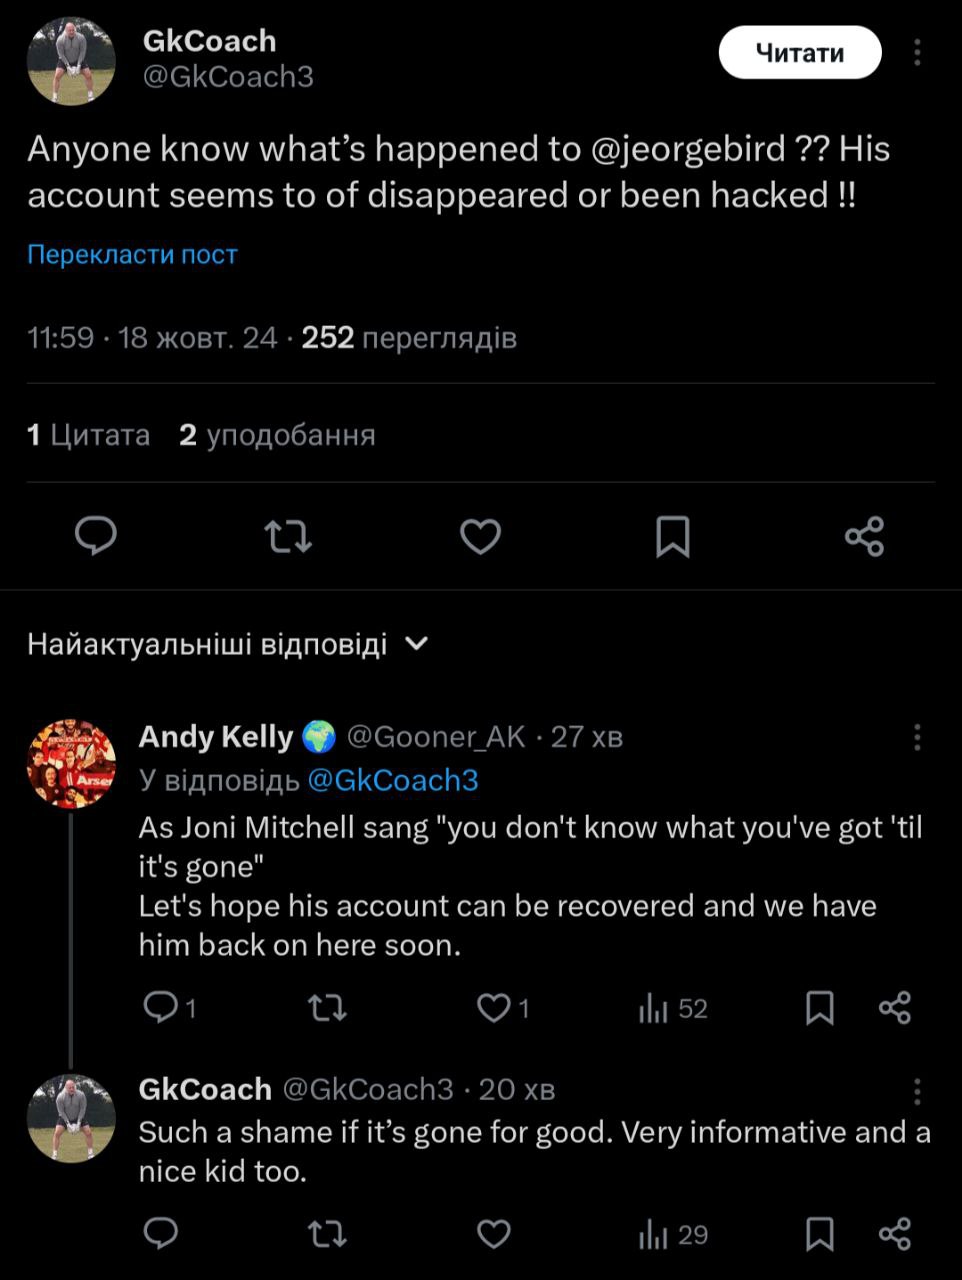Reply to Andy Kelly's comment
Viewport: 962px width, 1280px height.
[x=160, y=1008]
